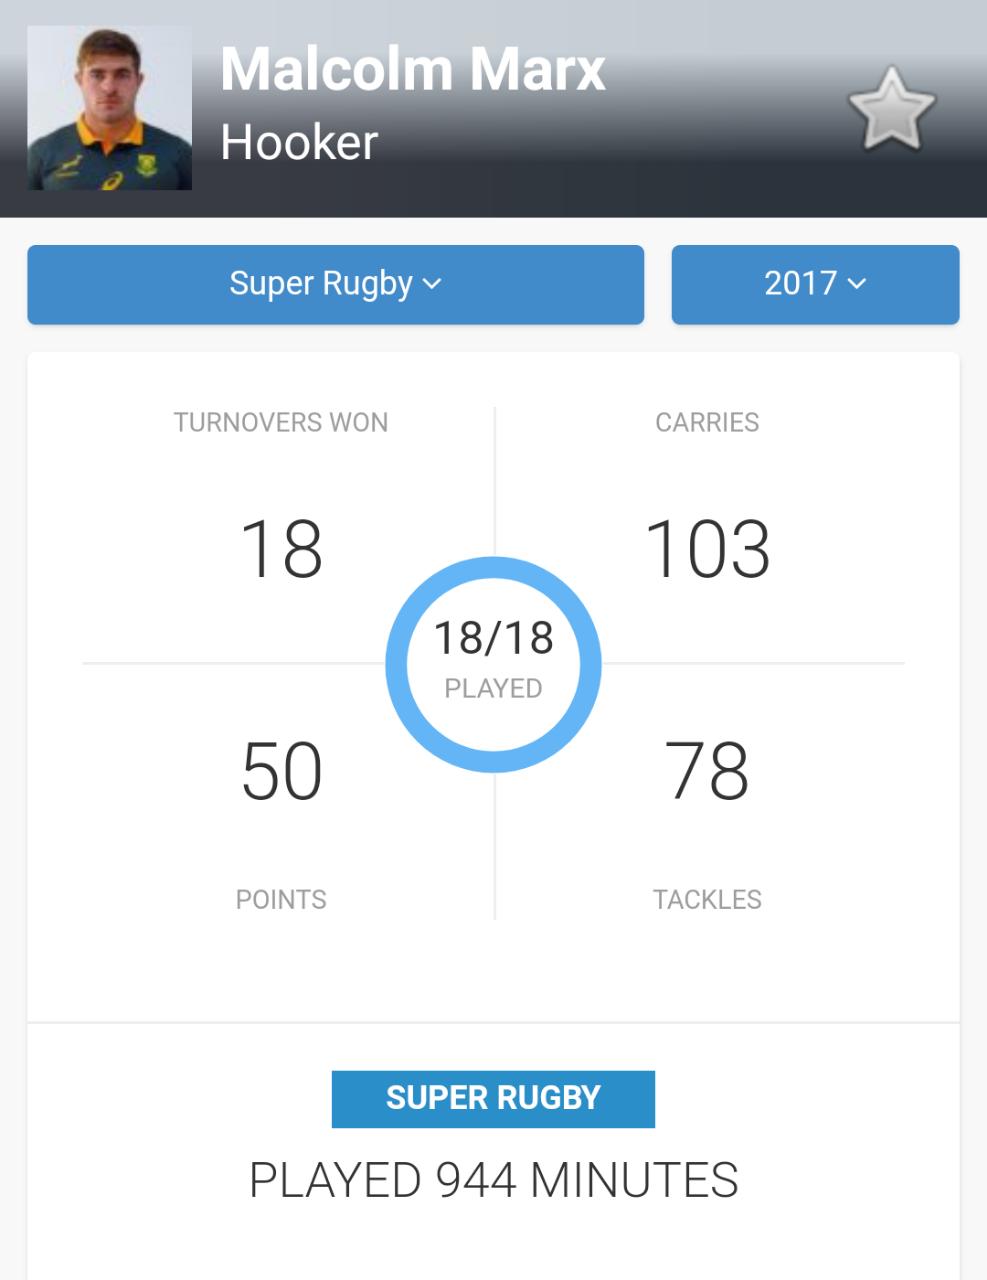The height and width of the screenshot is (1280, 987).
Task: Click the 18/18 games played count
Action: coord(493,638)
